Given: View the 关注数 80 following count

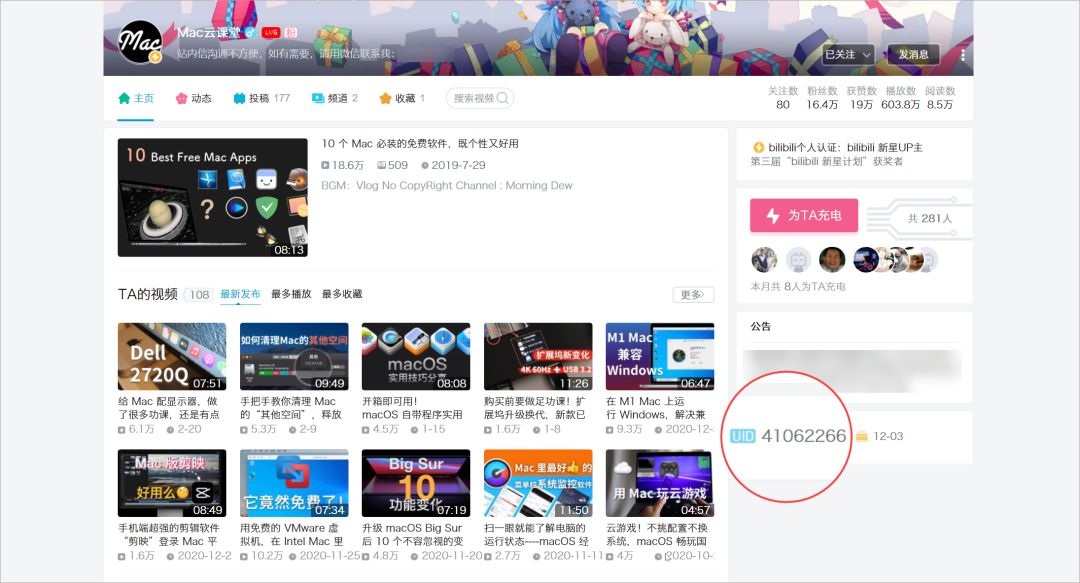Looking at the screenshot, I should pyautogui.click(x=782, y=98).
